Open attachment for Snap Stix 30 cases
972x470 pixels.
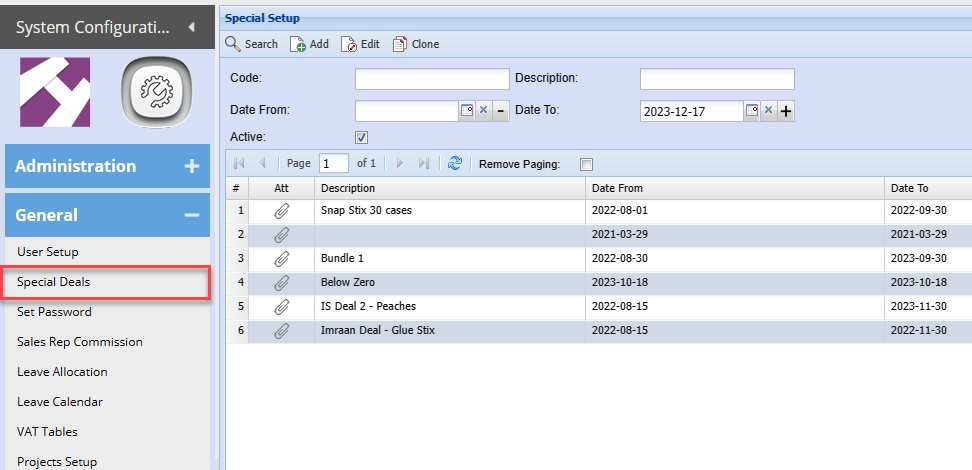coord(281,211)
